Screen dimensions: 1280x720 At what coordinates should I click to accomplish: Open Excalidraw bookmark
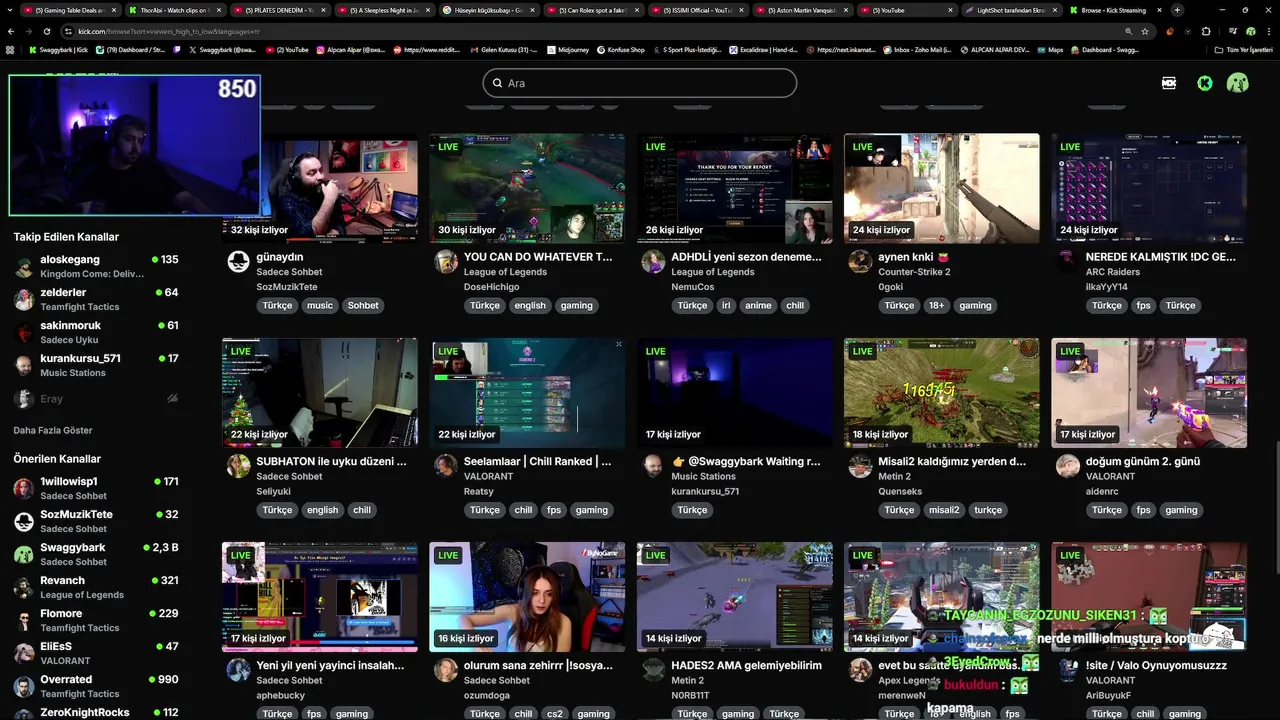click(762, 49)
